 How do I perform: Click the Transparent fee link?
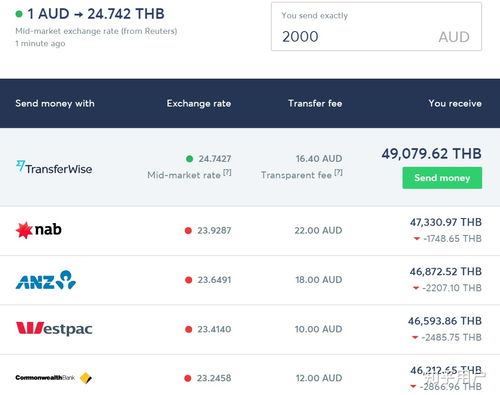click(296, 175)
